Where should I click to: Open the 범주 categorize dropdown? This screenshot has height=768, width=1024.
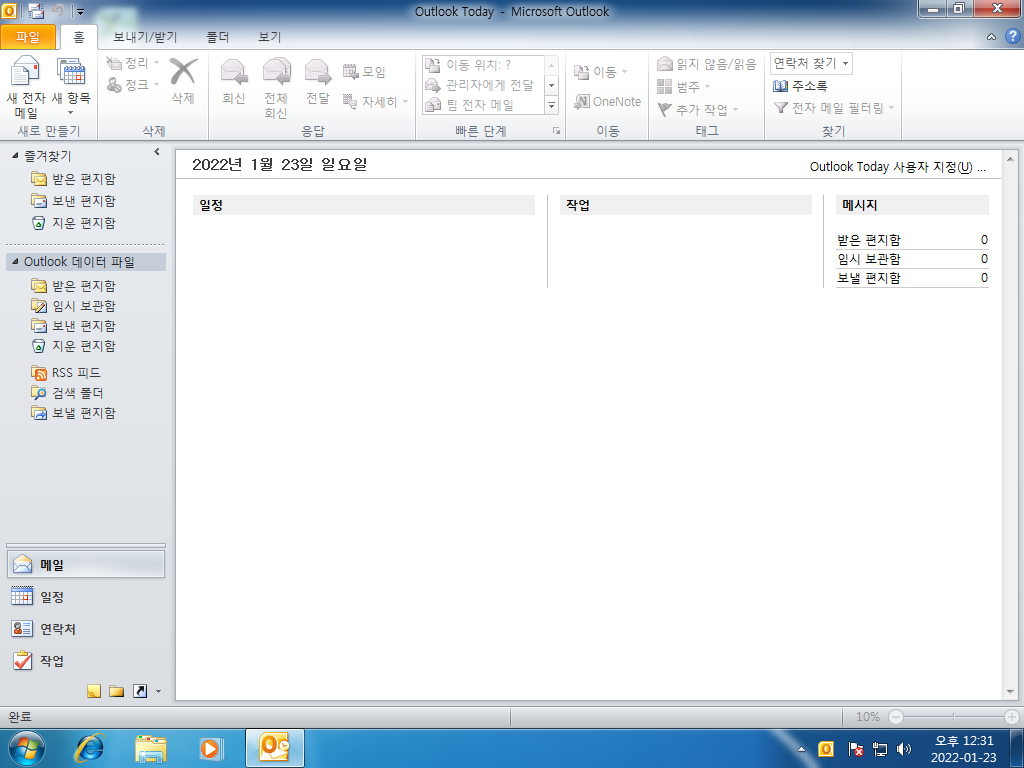[x=683, y=86]
